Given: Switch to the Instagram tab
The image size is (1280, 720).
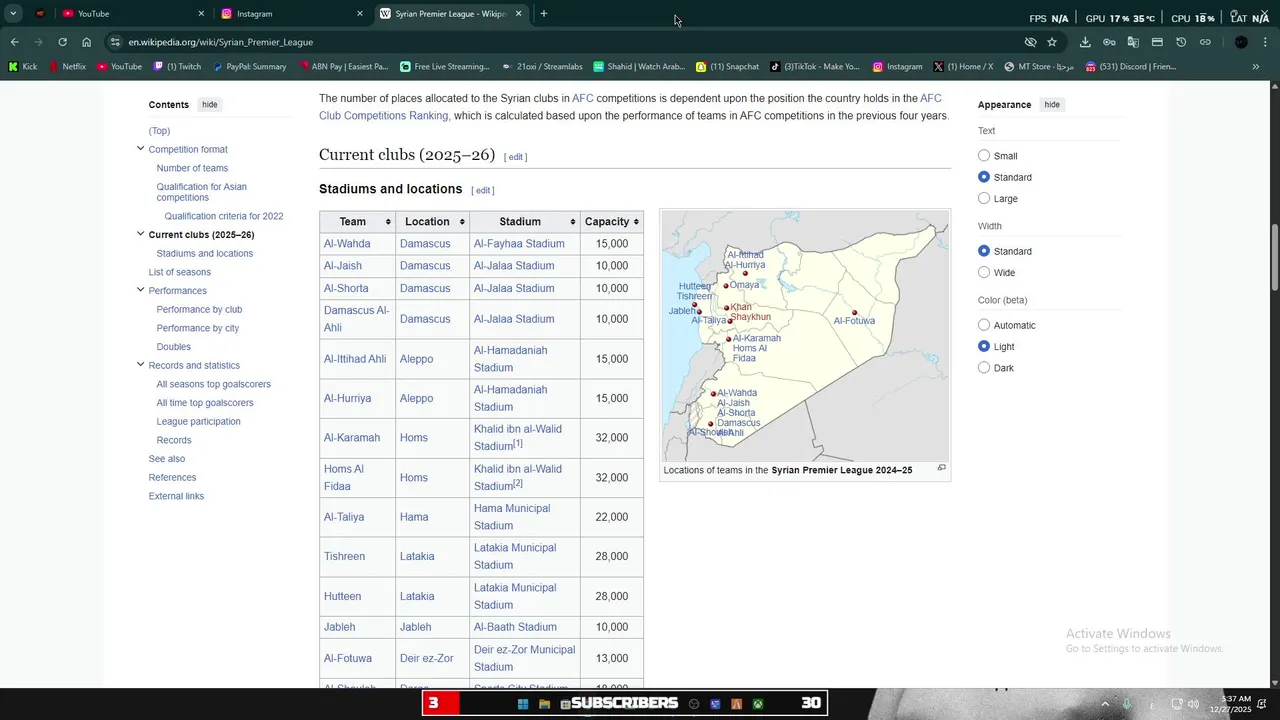Looking at the screenshot, I should [x=292, y=14].
